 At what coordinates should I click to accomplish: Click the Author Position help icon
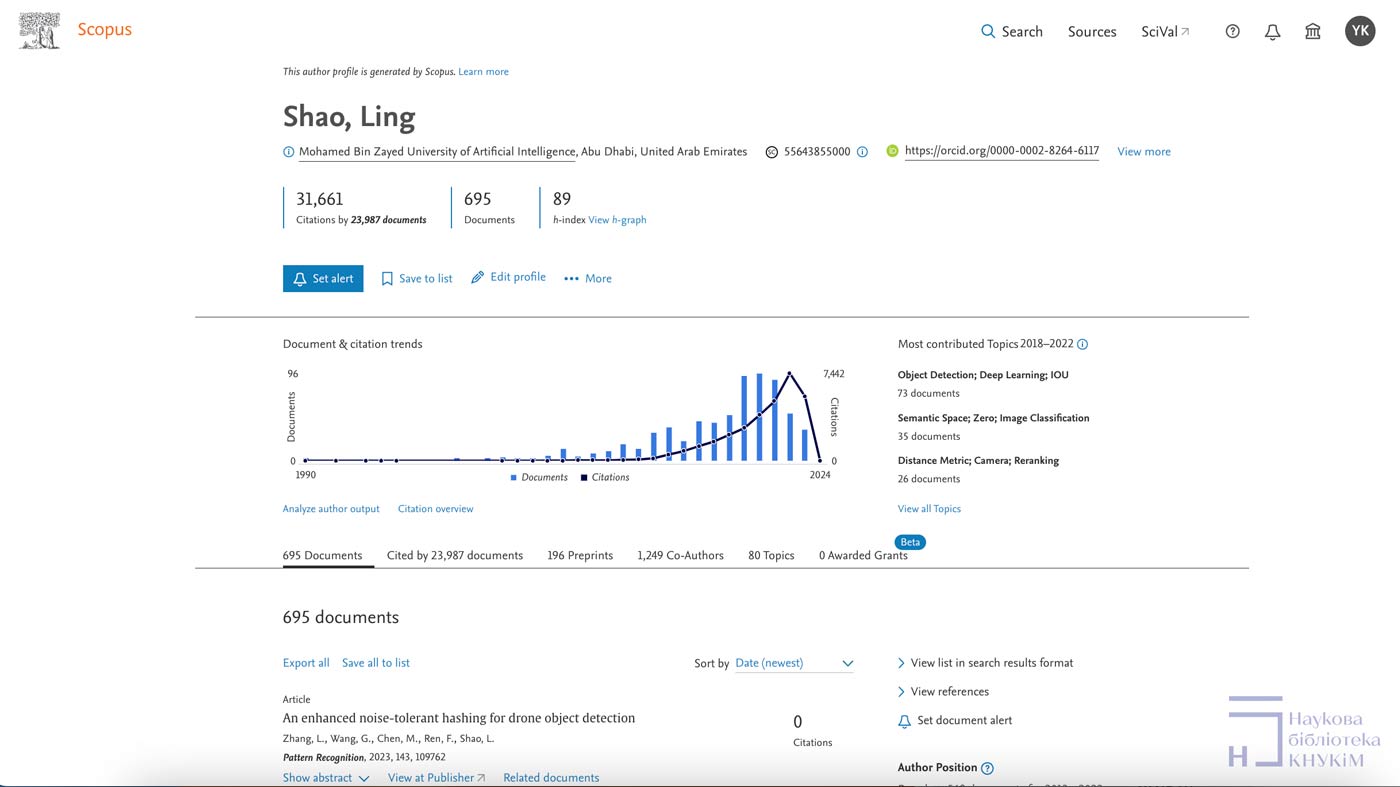point(987,768)
